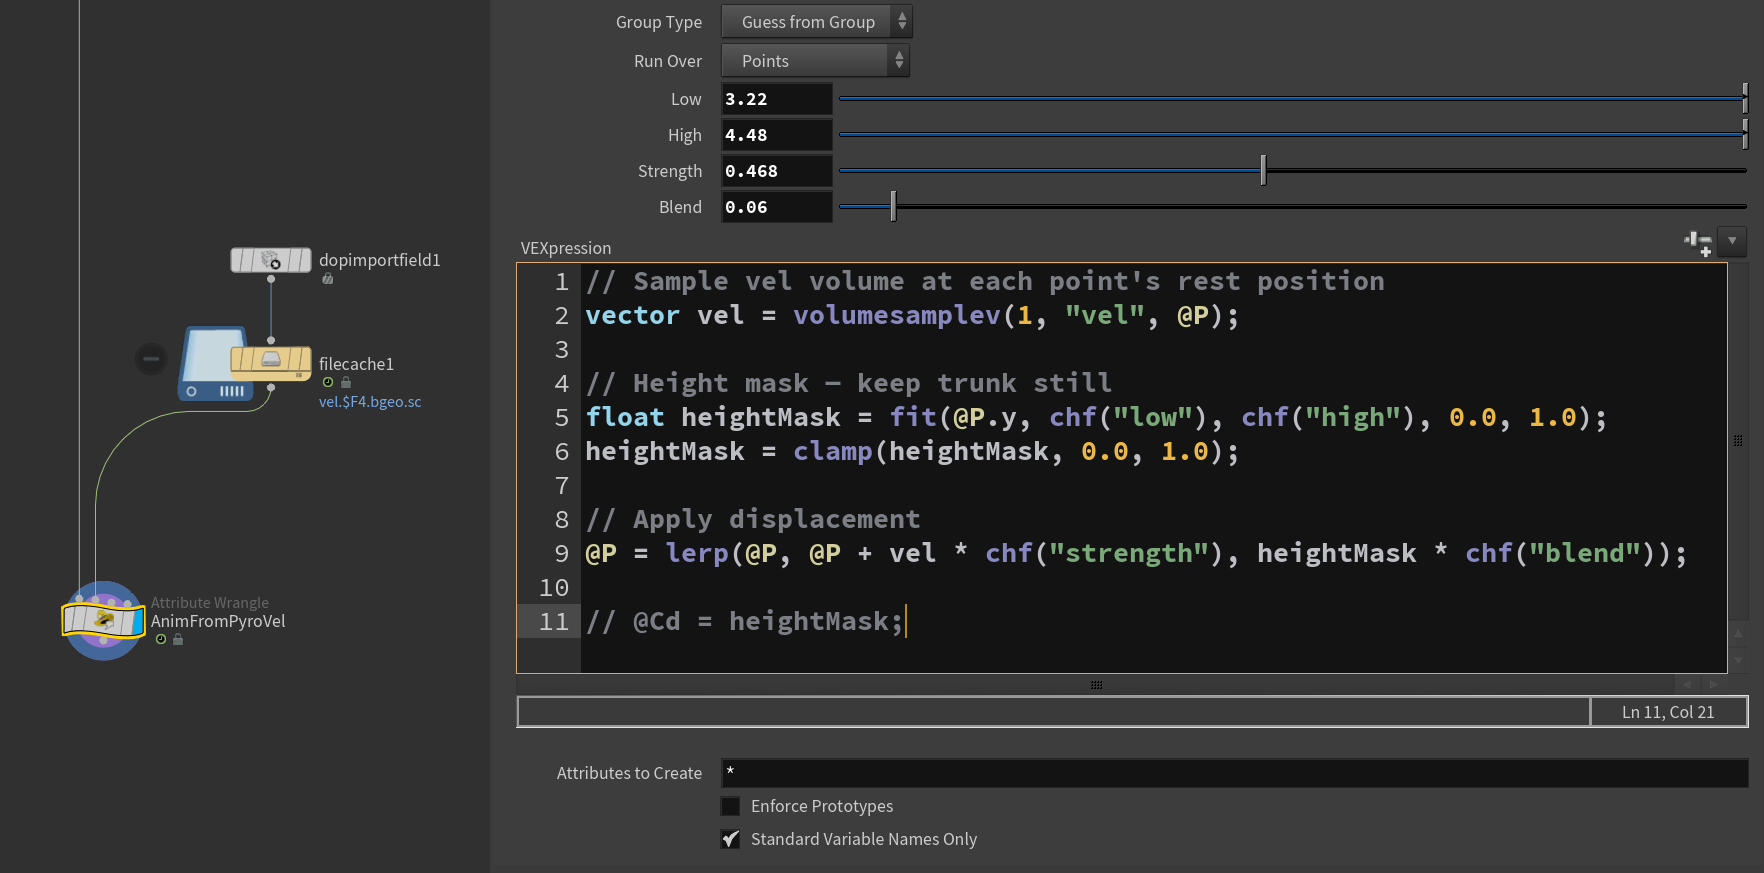Click the AnimFromPyroVel node name label

coord(218,621)
